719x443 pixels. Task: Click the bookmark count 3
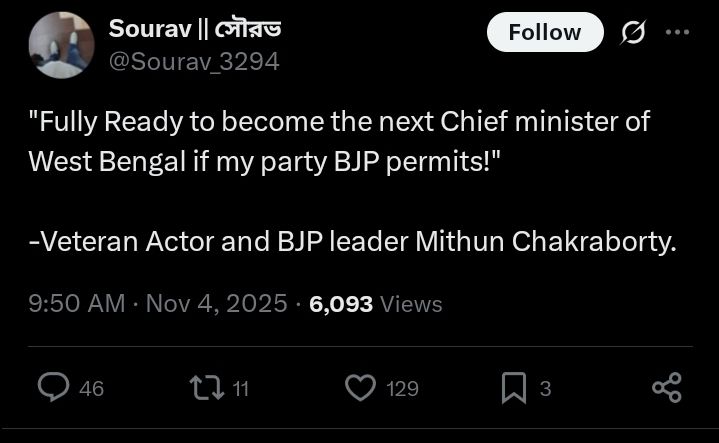click(x=545, y=388)
